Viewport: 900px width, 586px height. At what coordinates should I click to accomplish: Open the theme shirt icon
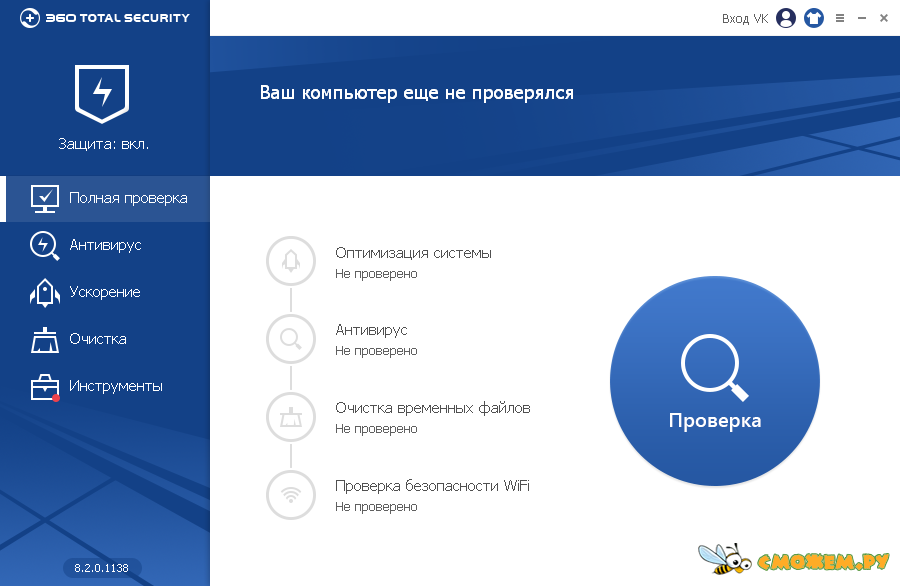[813, 18]
